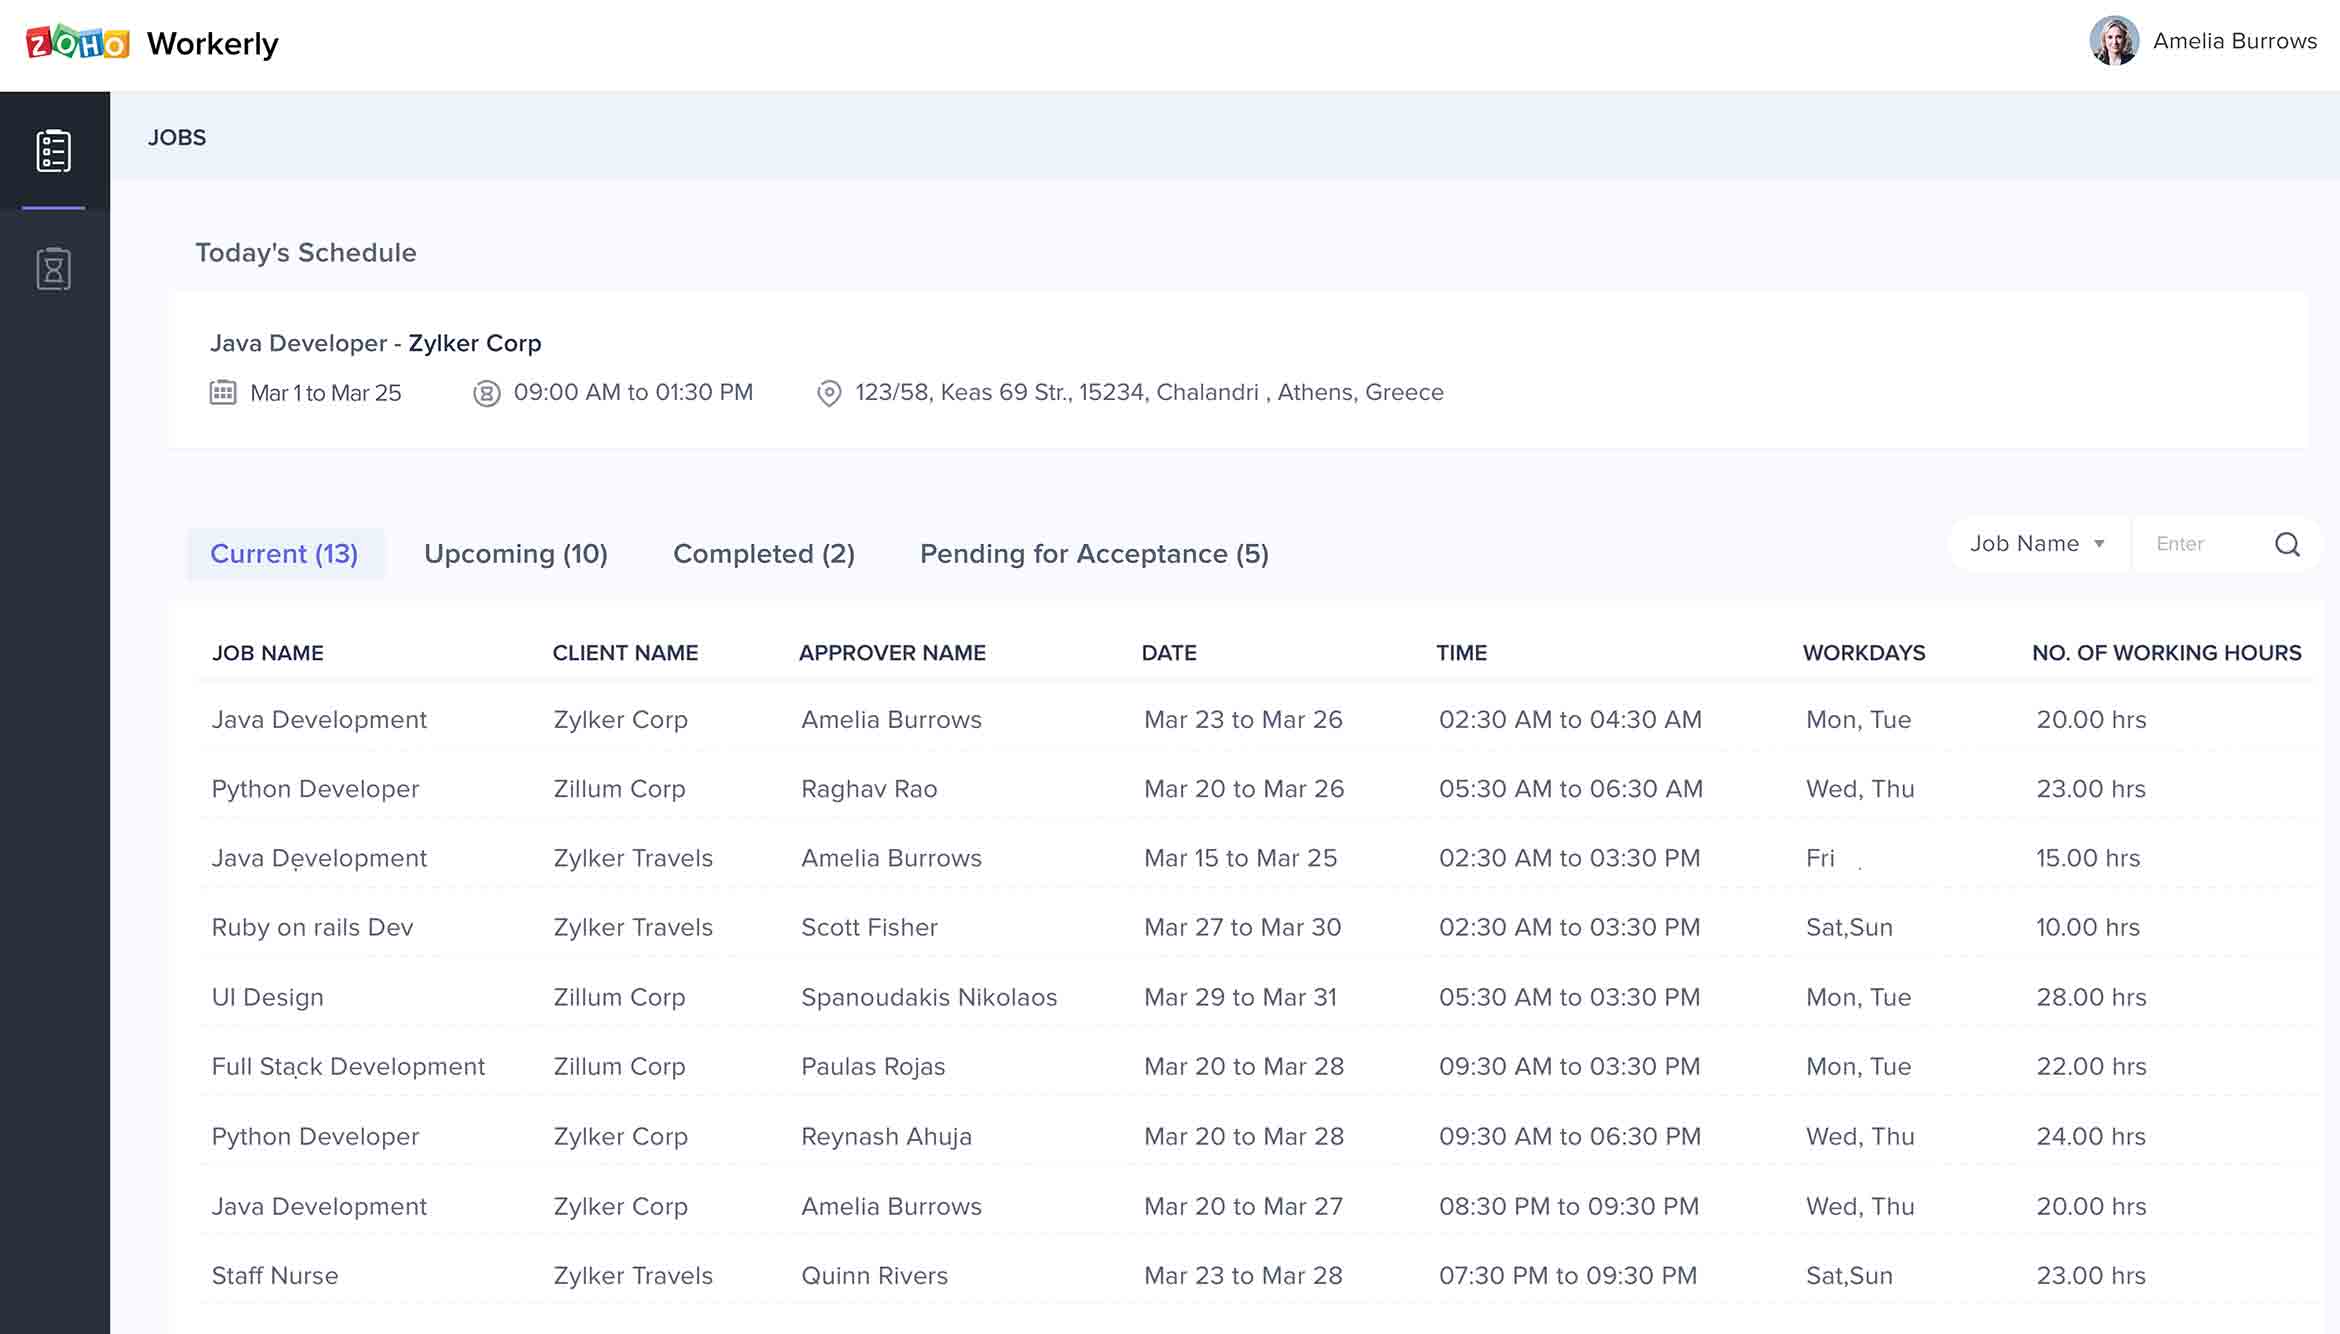Click the APPROVER NAME column header
The height and width of the screenshot is (1334, 2340).
click(892, 653)
